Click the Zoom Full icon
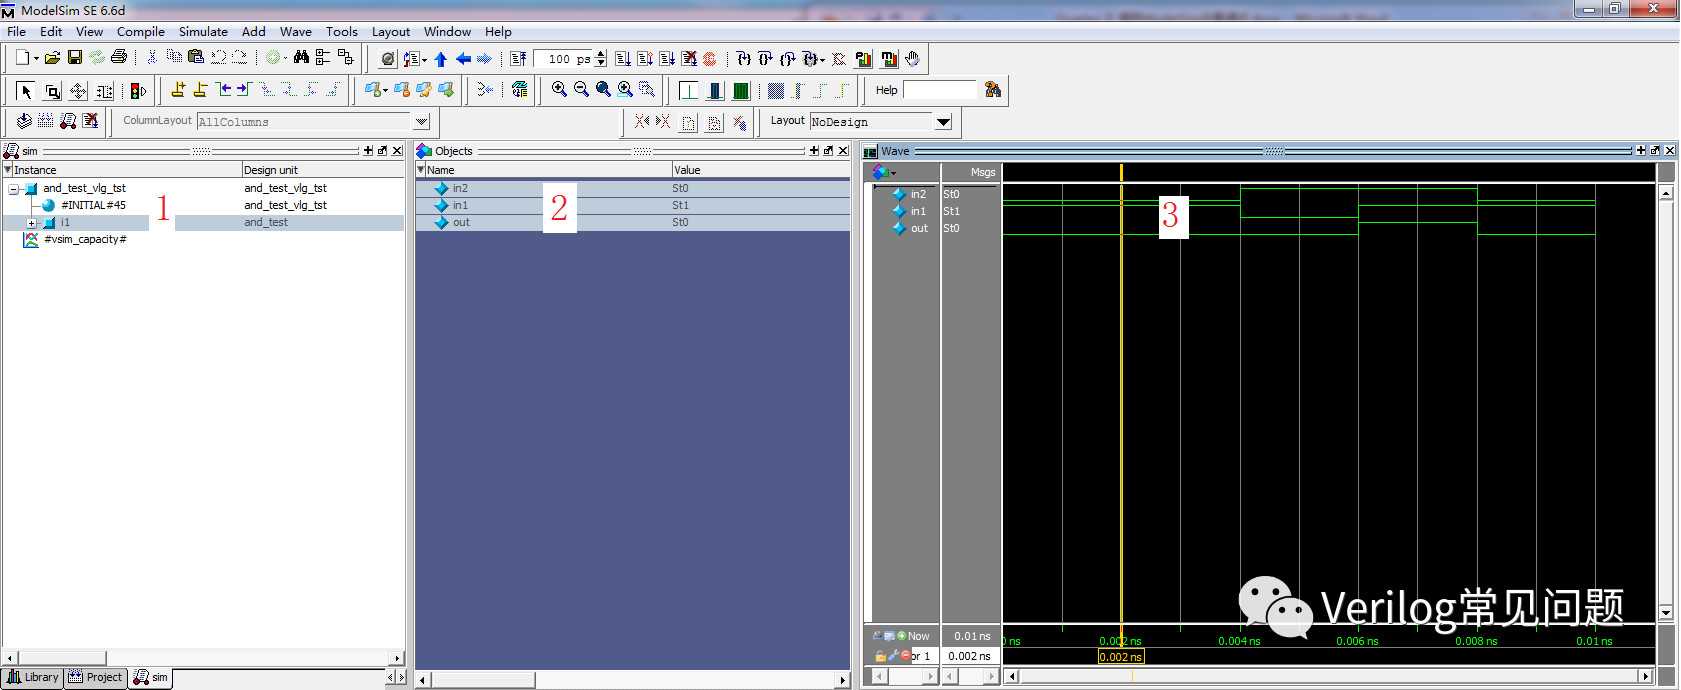Viewport: 1681px width, 690px height. click(603, 90)
